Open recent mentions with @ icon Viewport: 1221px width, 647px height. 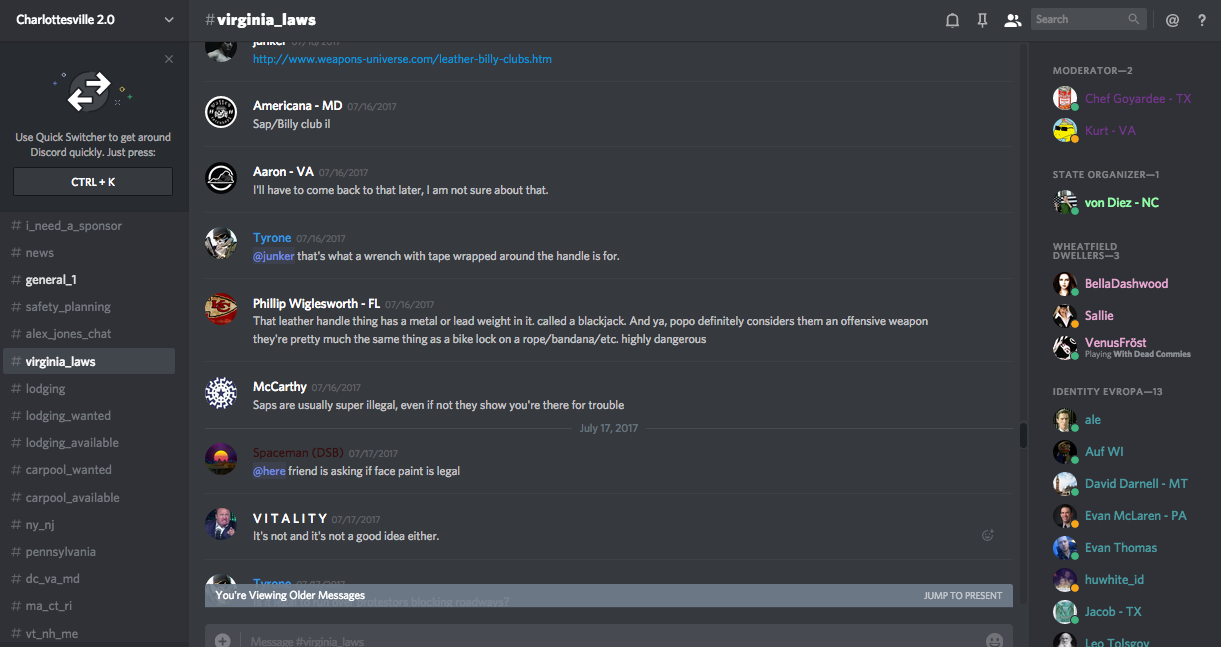coord(1172,20)
